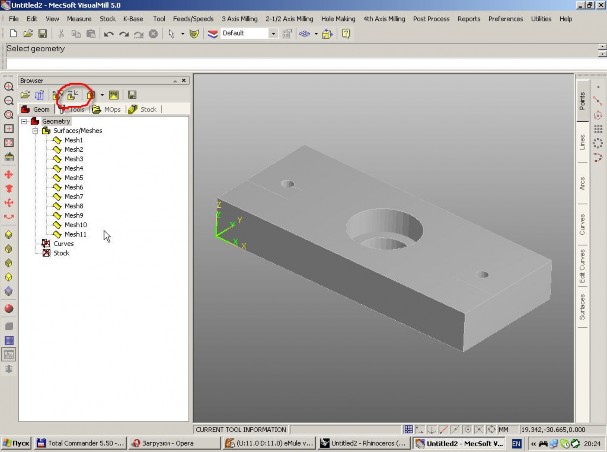
Task: Click the green image icon in Browser toolbar
Action: (114, 95)
